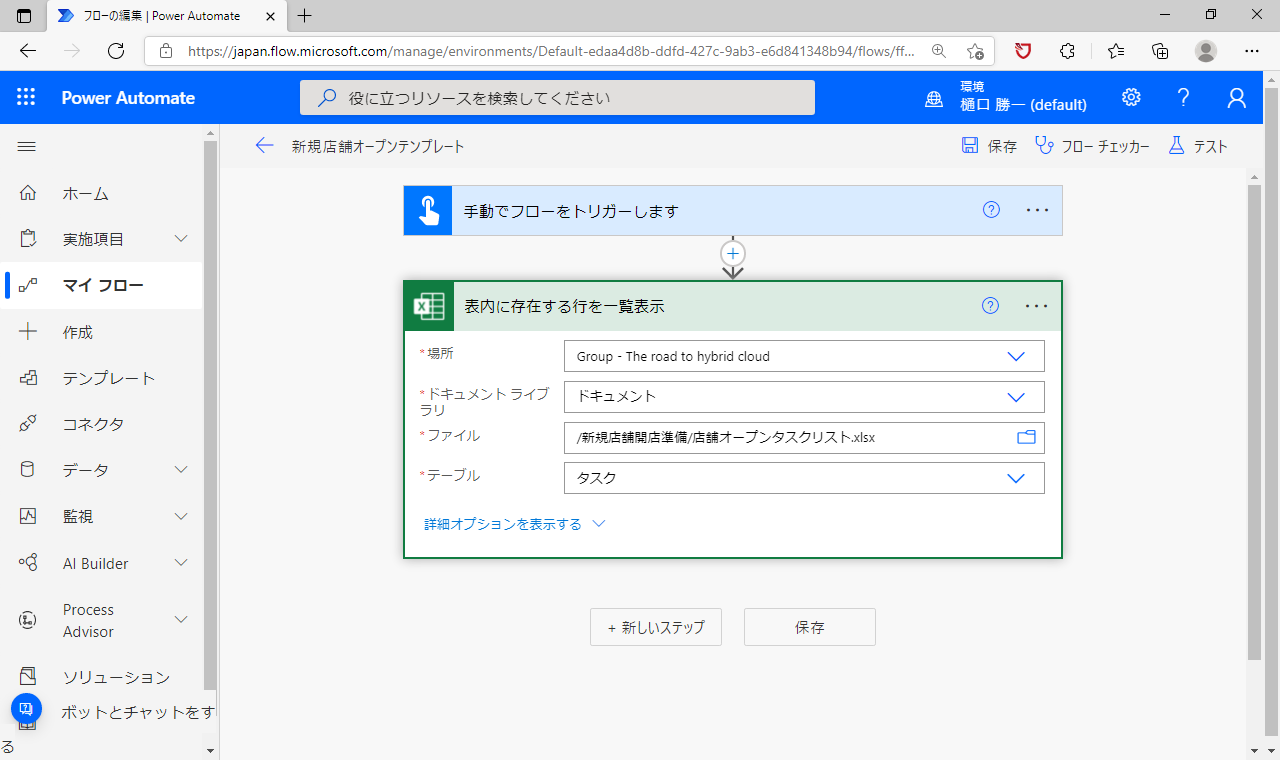The image size is (1280, 760).
Task: Go back in the browser
Action: 28,51
